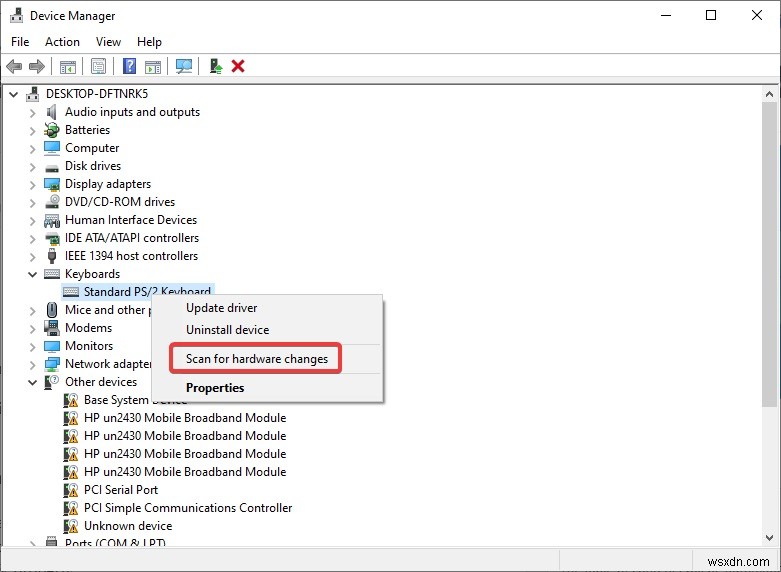This screenshot has height=572, width=781.
Task: Click the Computer category monitor icon
Action: click(x=52, y=148)
